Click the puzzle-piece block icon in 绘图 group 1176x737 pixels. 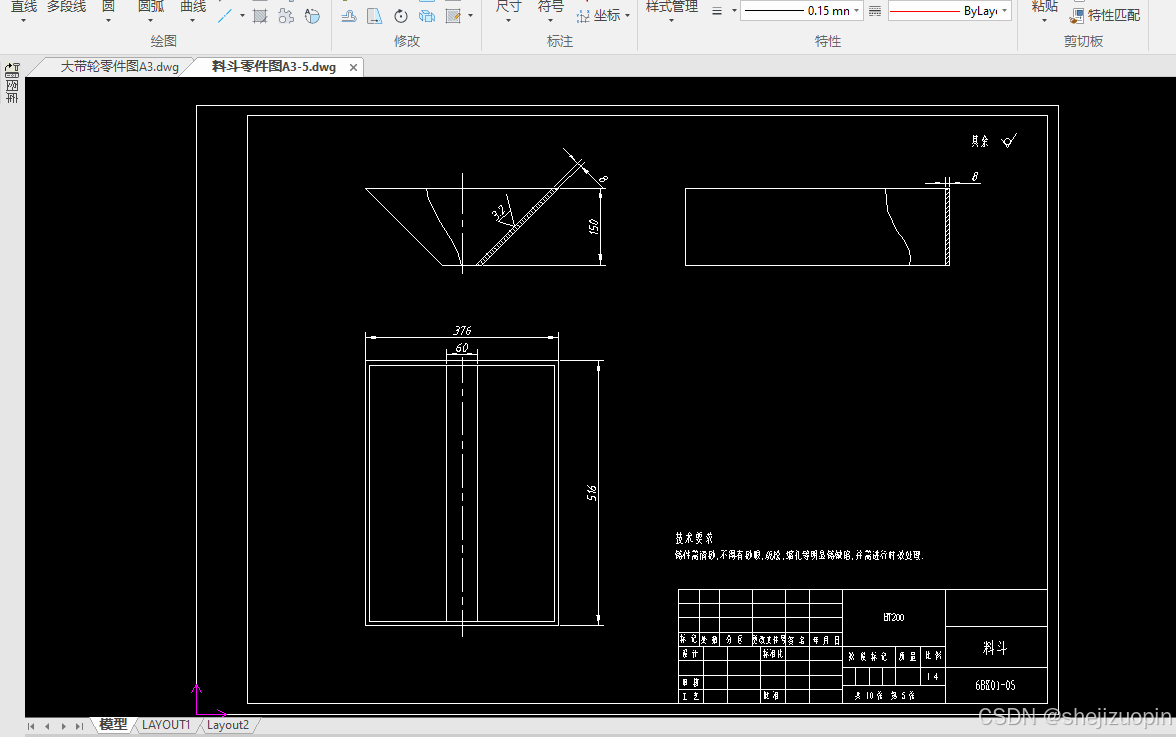pyautogui.click(x=286, y=16)
